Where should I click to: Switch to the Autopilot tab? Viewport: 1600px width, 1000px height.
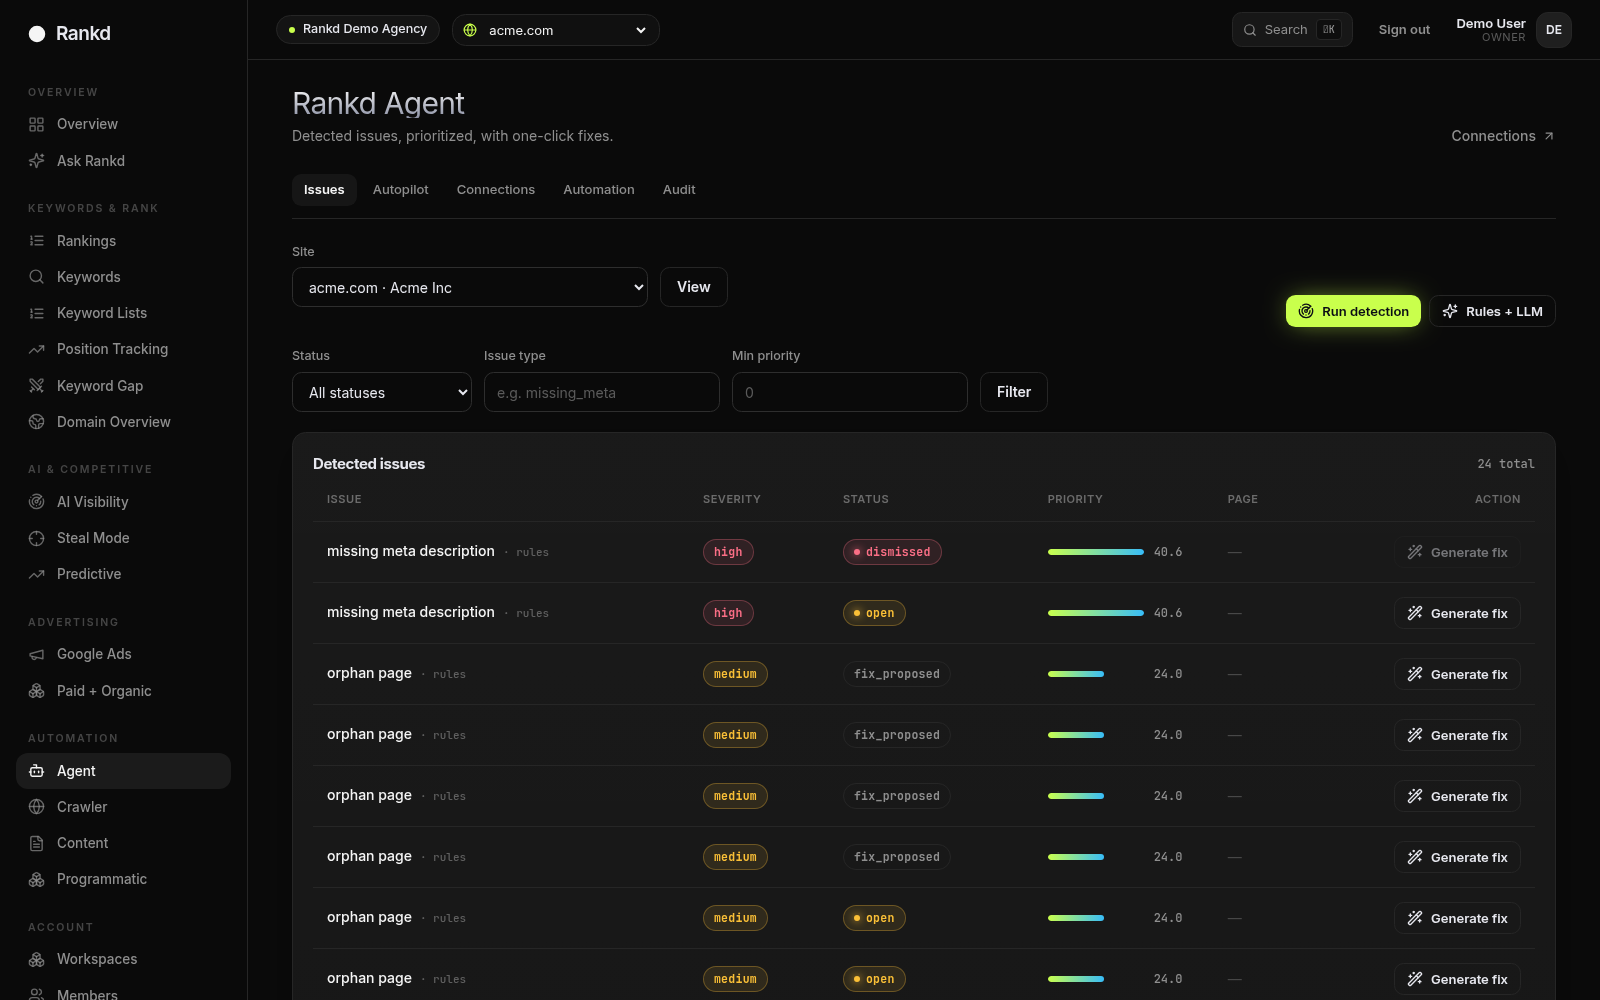(x=401, y=190)
